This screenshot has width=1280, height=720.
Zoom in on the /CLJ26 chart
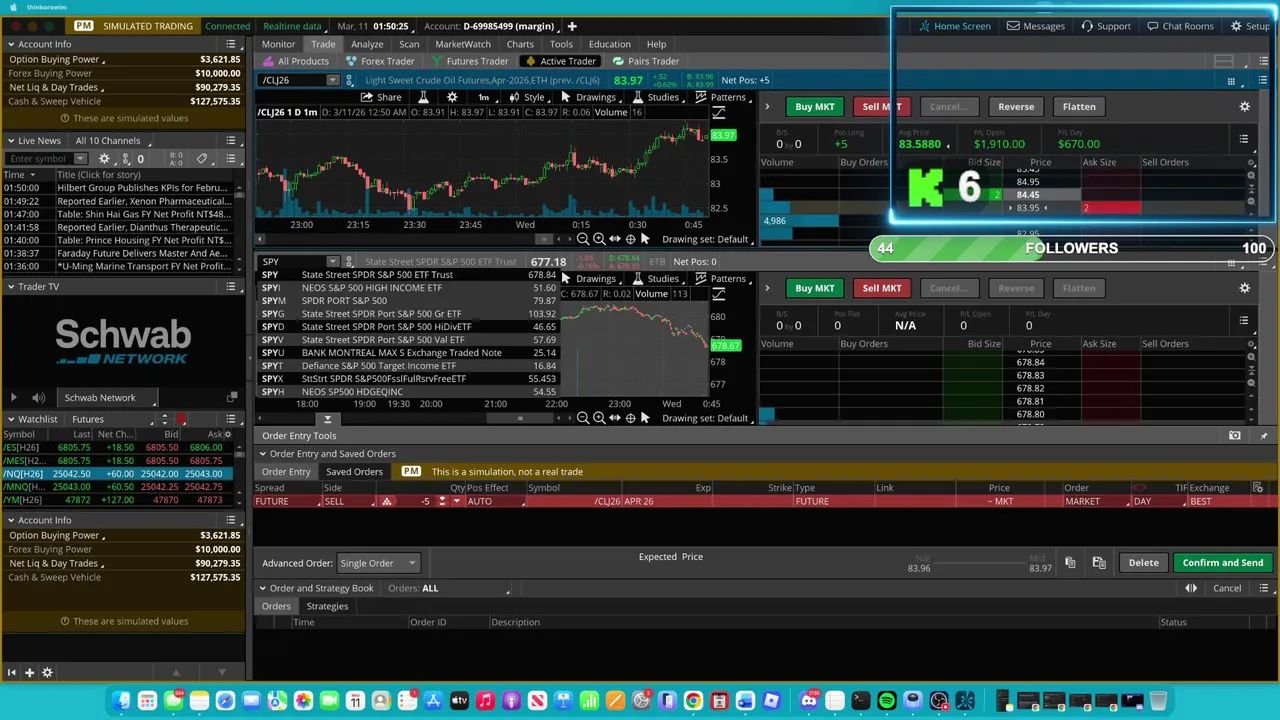tap(599, 239)
